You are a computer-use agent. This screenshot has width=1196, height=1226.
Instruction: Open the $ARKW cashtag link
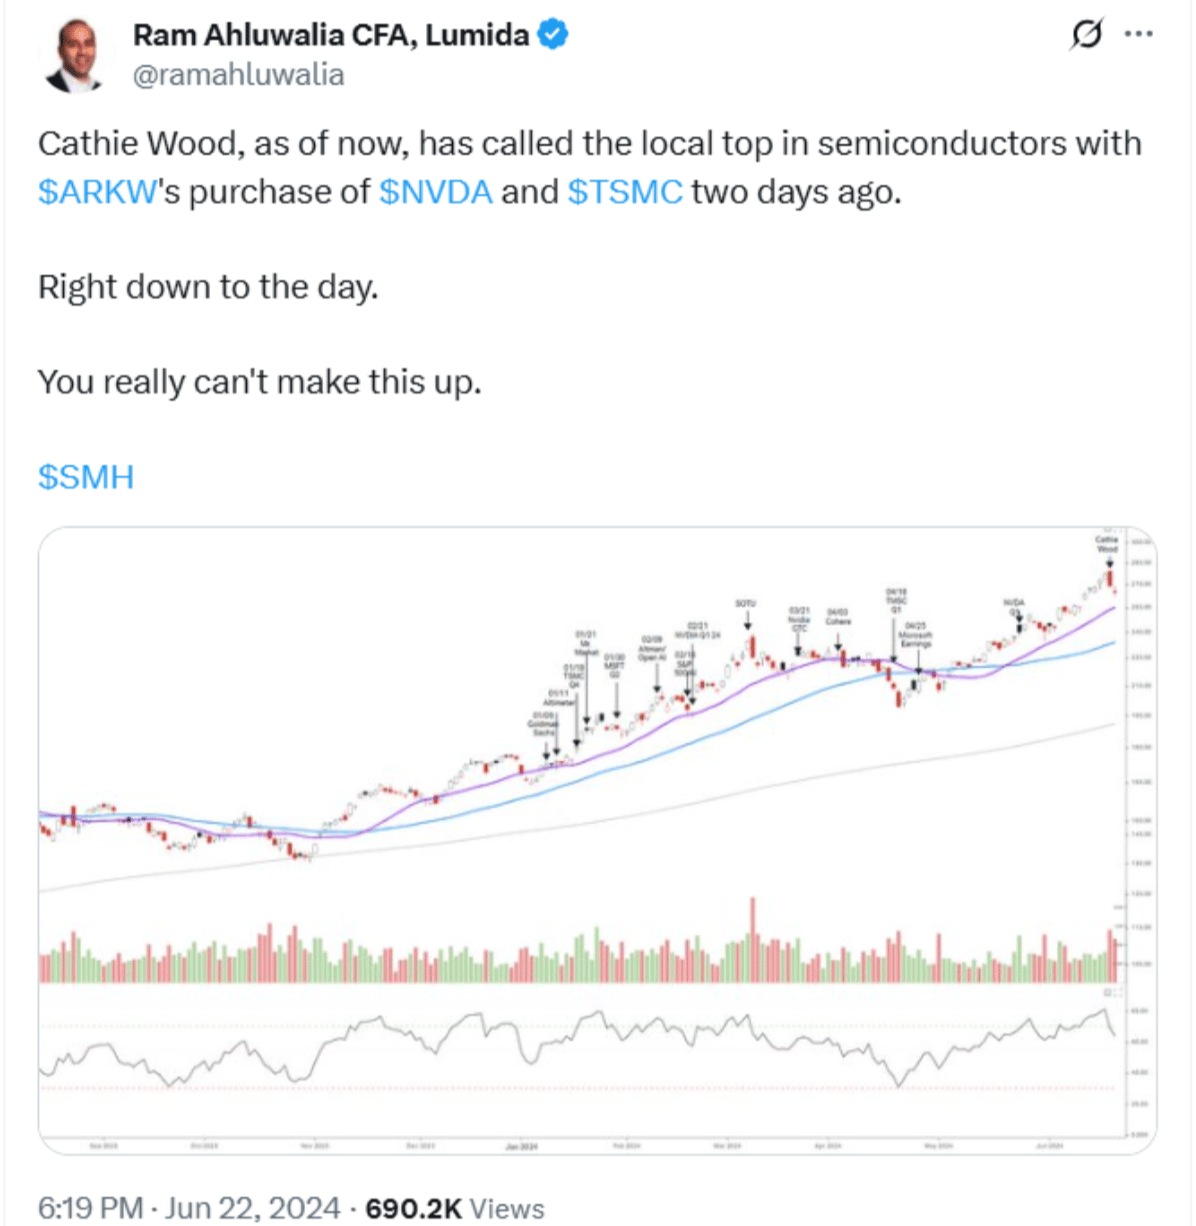97,191
